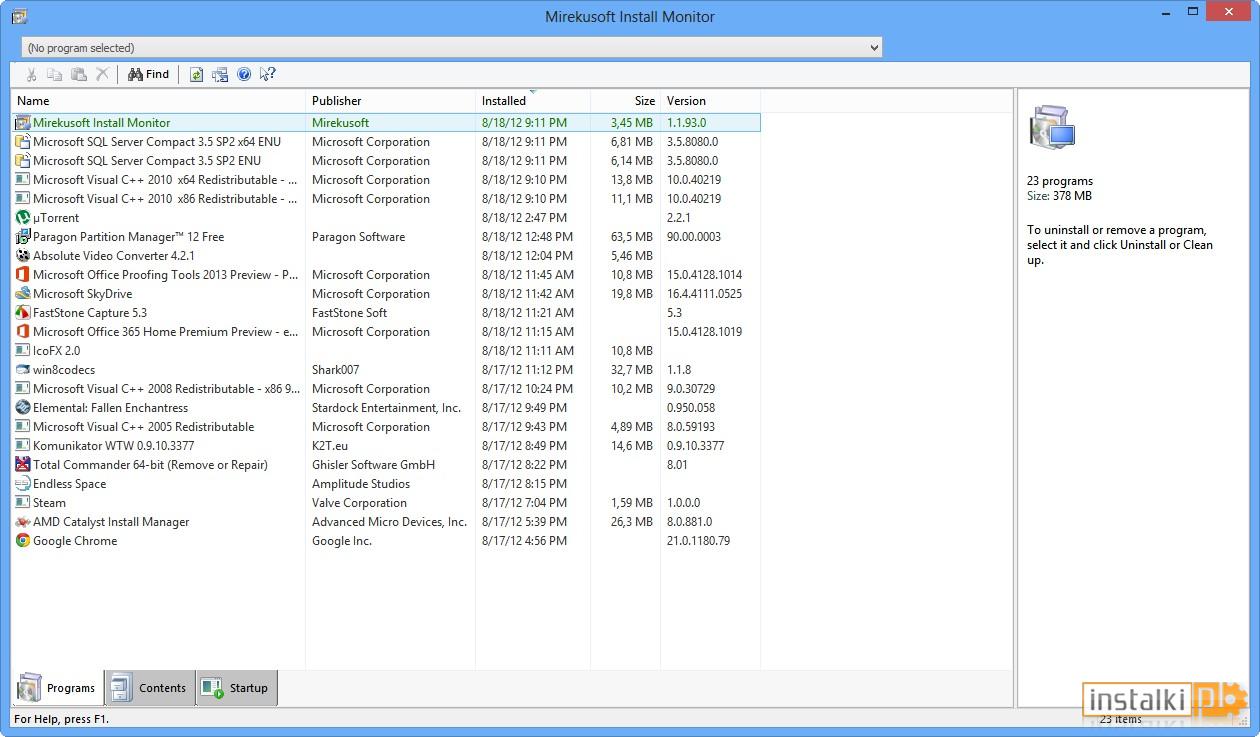Click the win8codecs icon

pos(23,370)
